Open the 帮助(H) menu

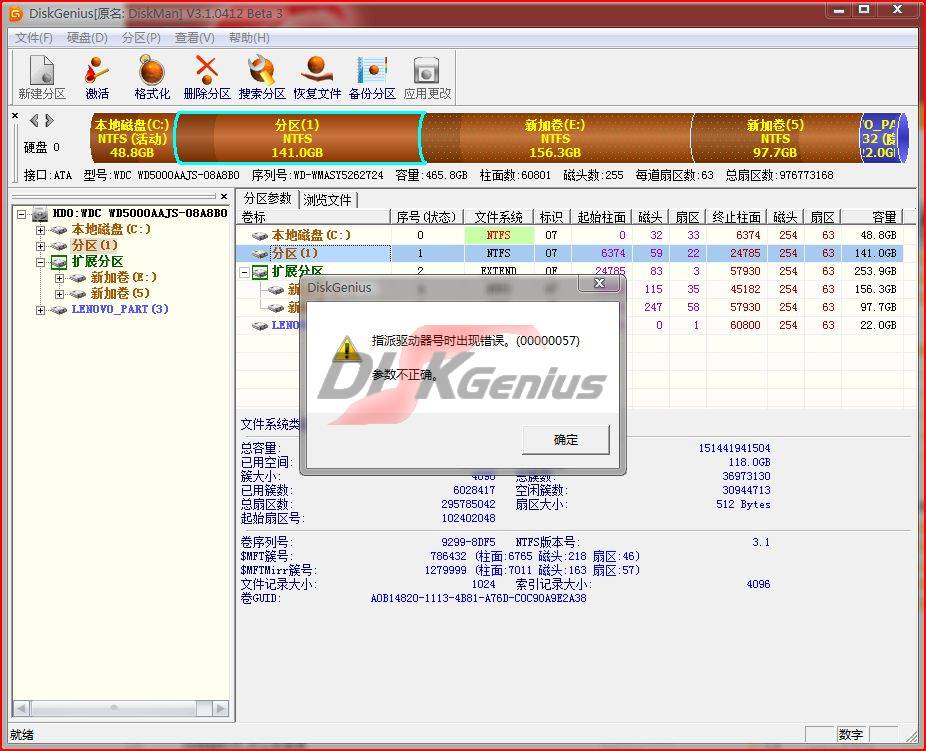click(x=249, y=38)
